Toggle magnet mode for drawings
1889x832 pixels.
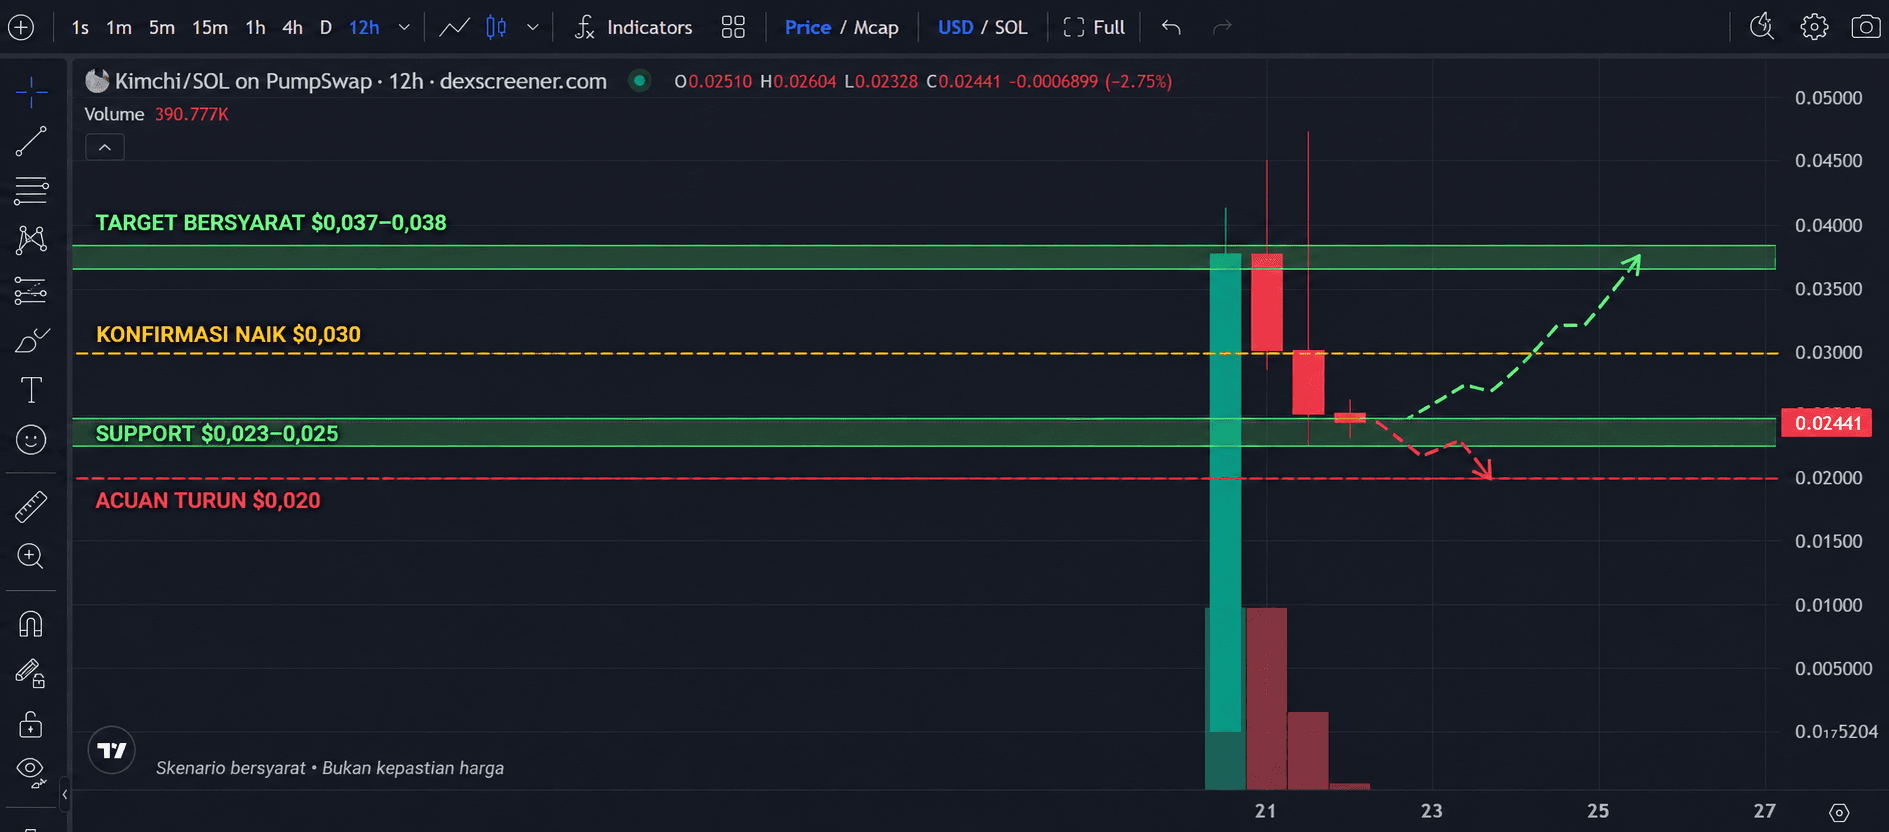click(x=31, y=625)
